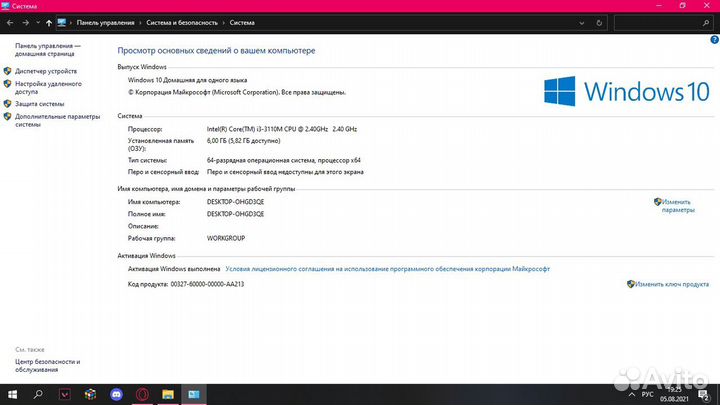Click the taskbar search magnifier icon
Image resolution: width=720 pixels, height=405 pixels.
coord(39,395)
